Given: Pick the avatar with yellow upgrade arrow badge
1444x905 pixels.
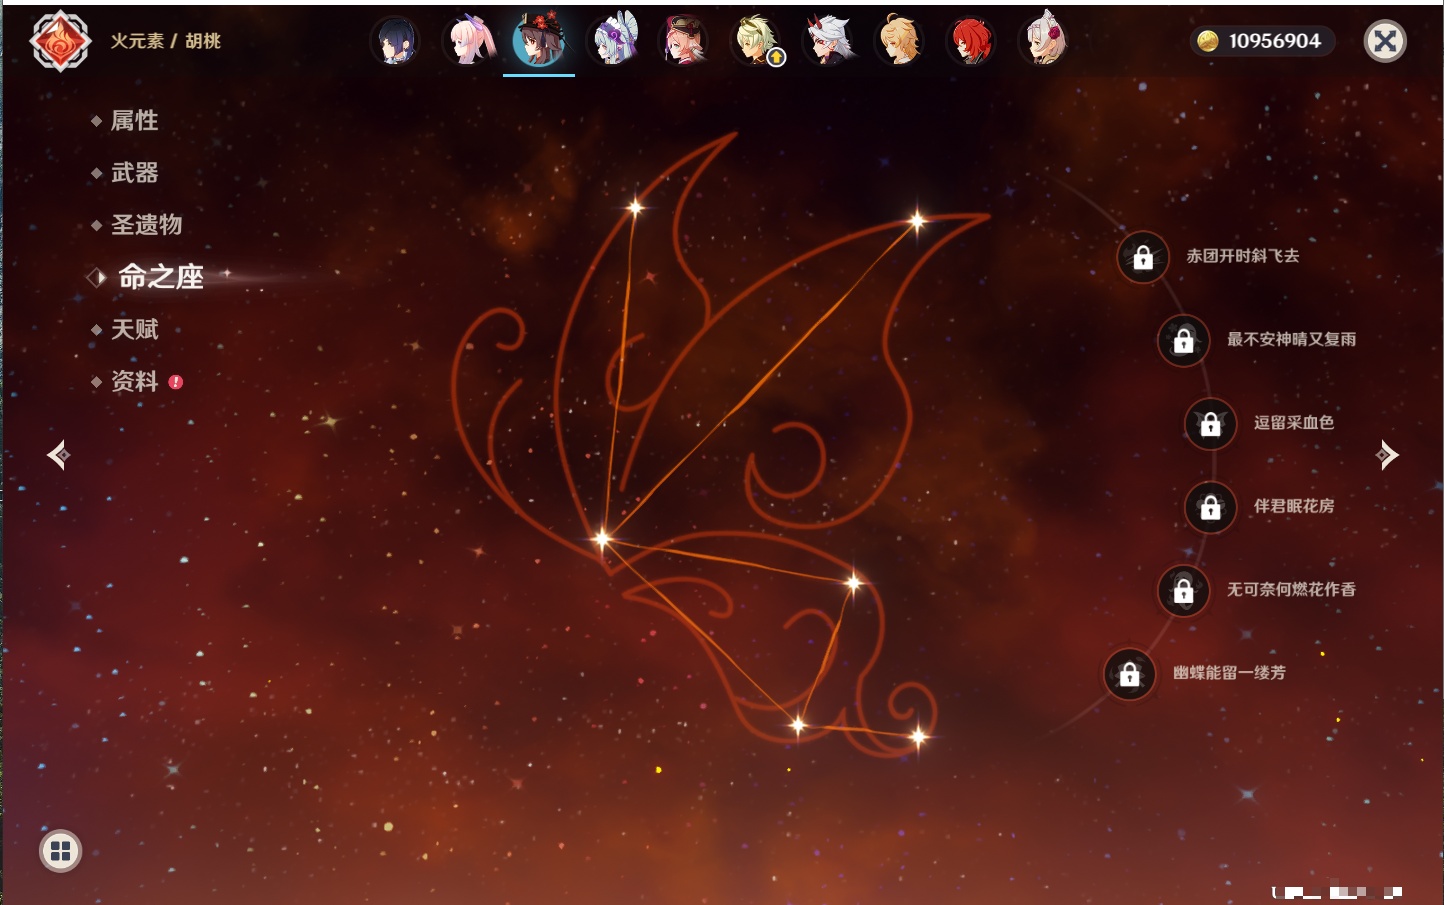Looking at the screenshot, I should click(758, 41).
